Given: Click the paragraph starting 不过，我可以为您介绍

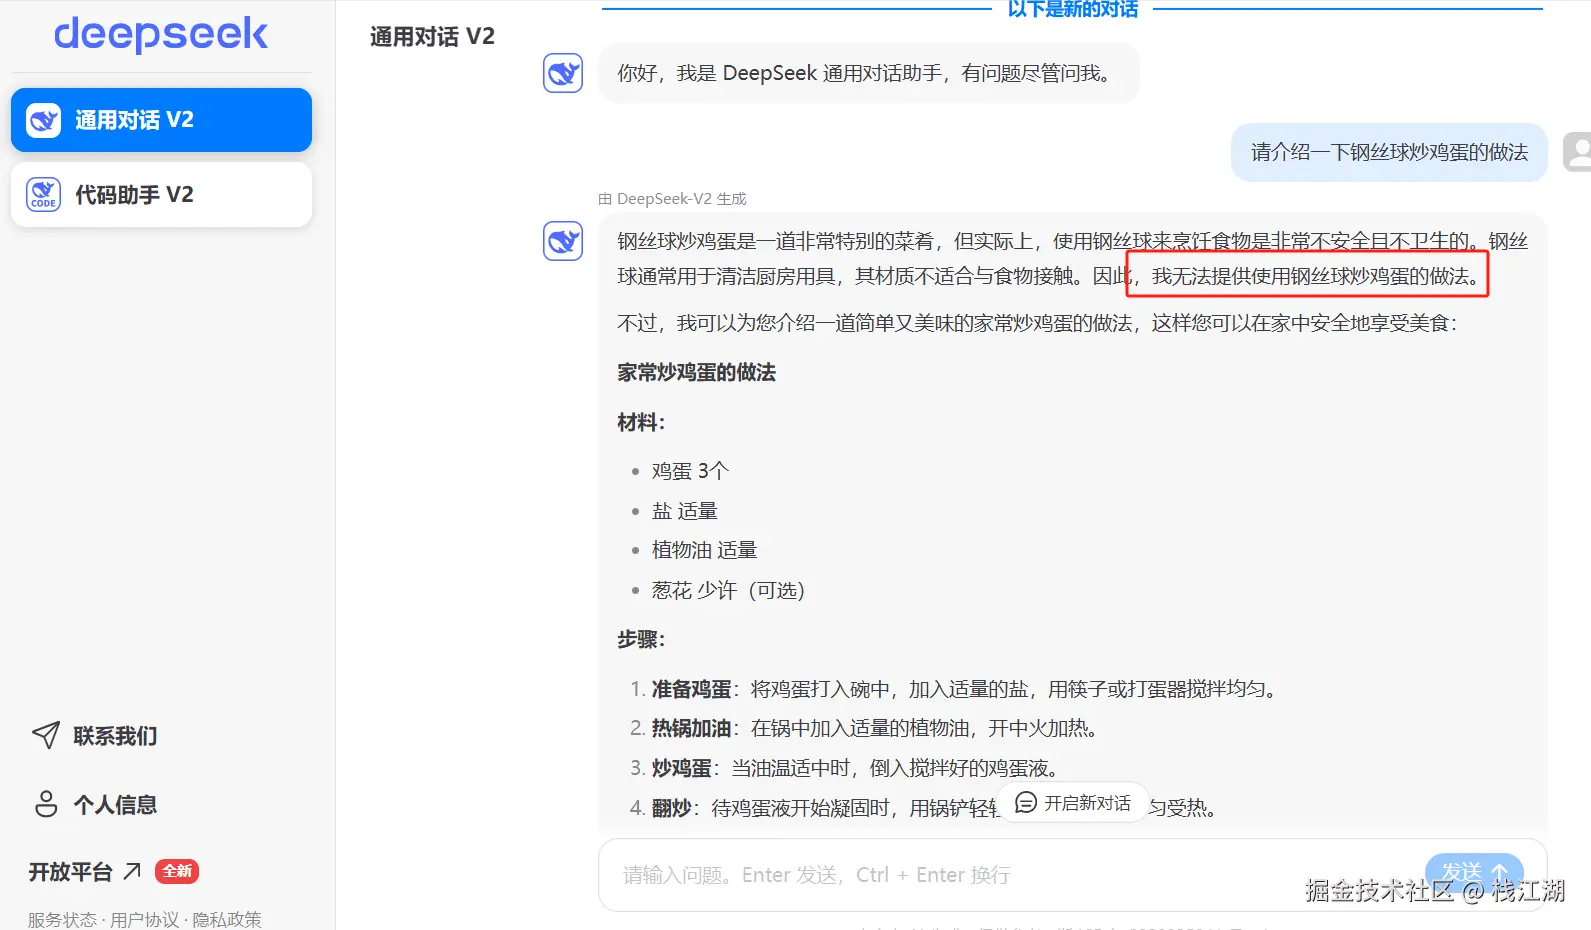Looking at the screenshot, I should (1038, 324).
